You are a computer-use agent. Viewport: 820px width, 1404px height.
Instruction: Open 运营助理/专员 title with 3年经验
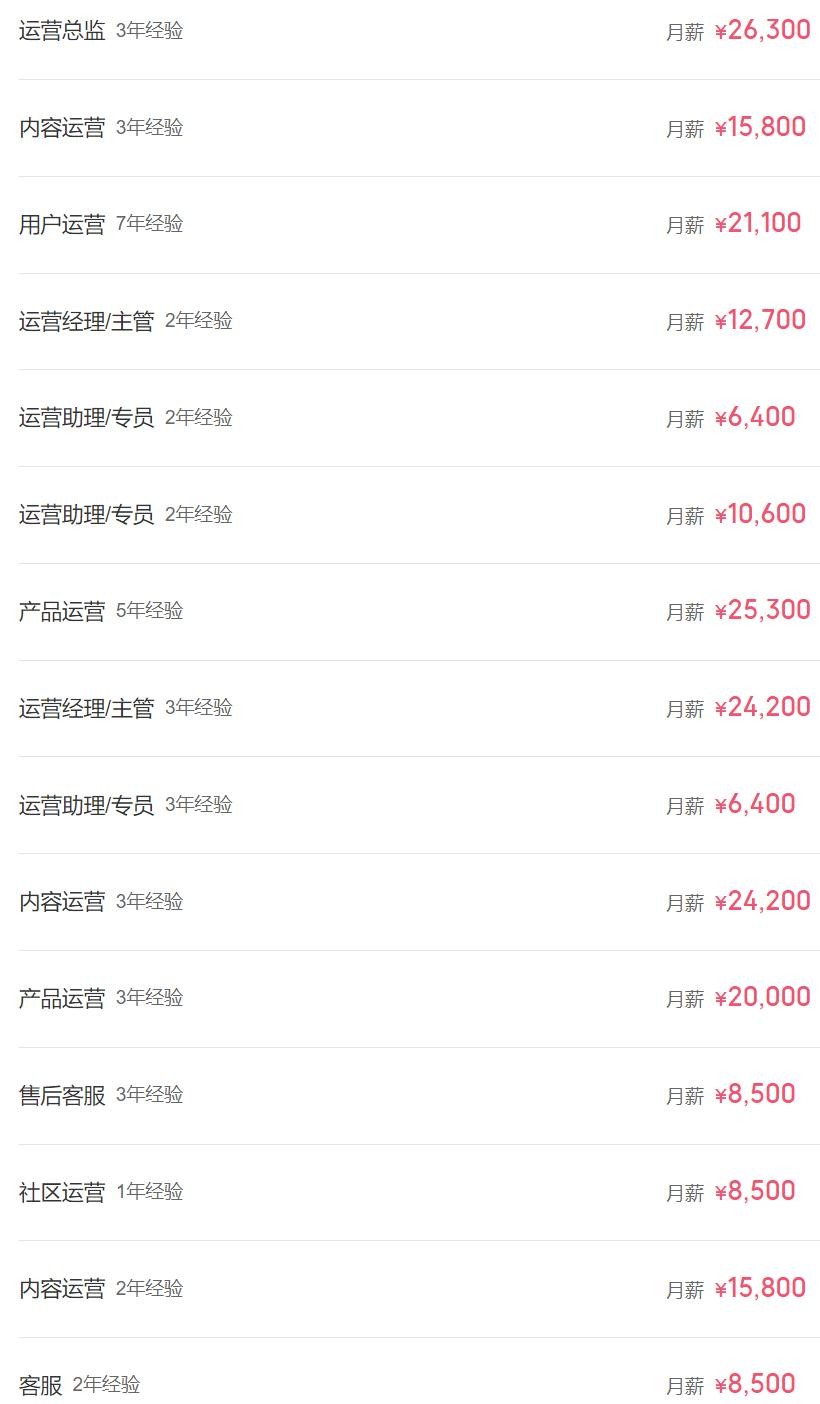pos(86,805)
